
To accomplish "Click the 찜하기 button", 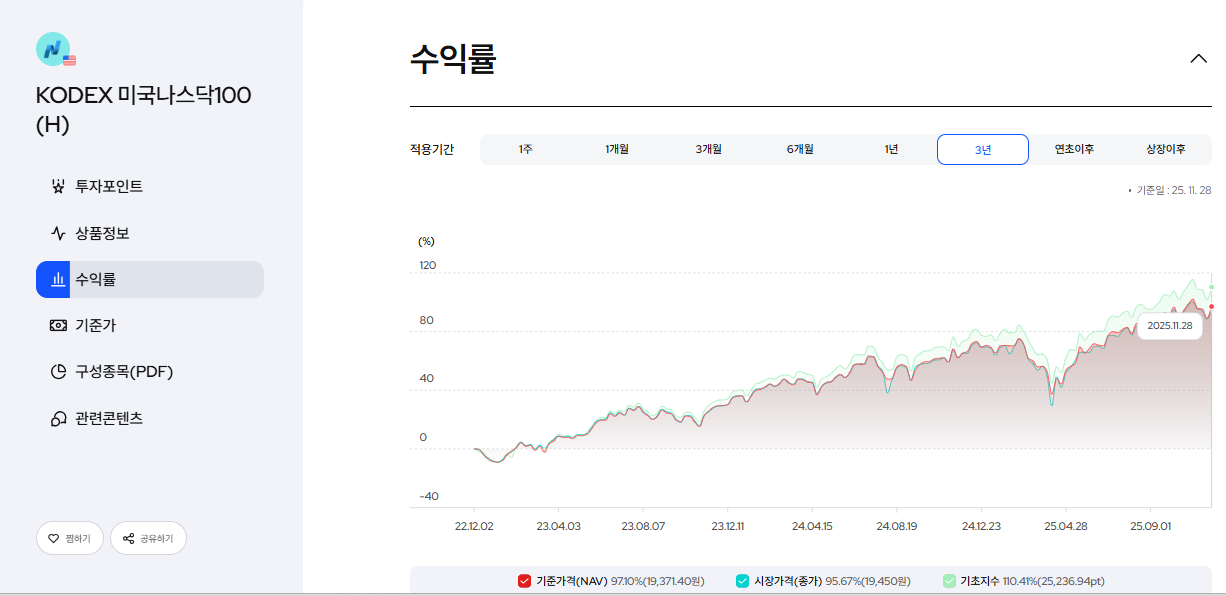I will coord(69,538).
